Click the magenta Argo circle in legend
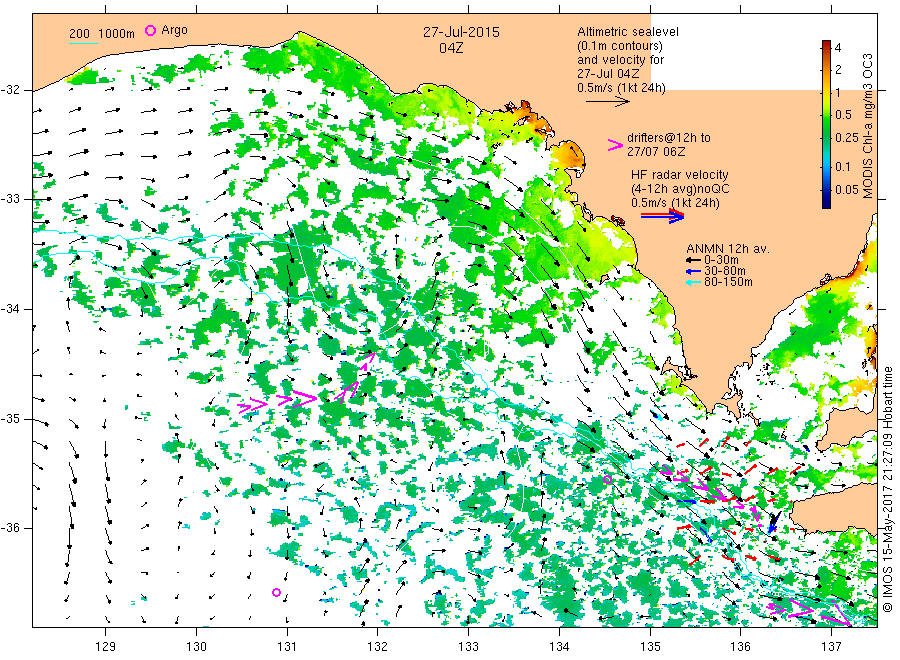The height and width of the screenshot is (660, 900). pyautogui.click(x=150, y=30)
